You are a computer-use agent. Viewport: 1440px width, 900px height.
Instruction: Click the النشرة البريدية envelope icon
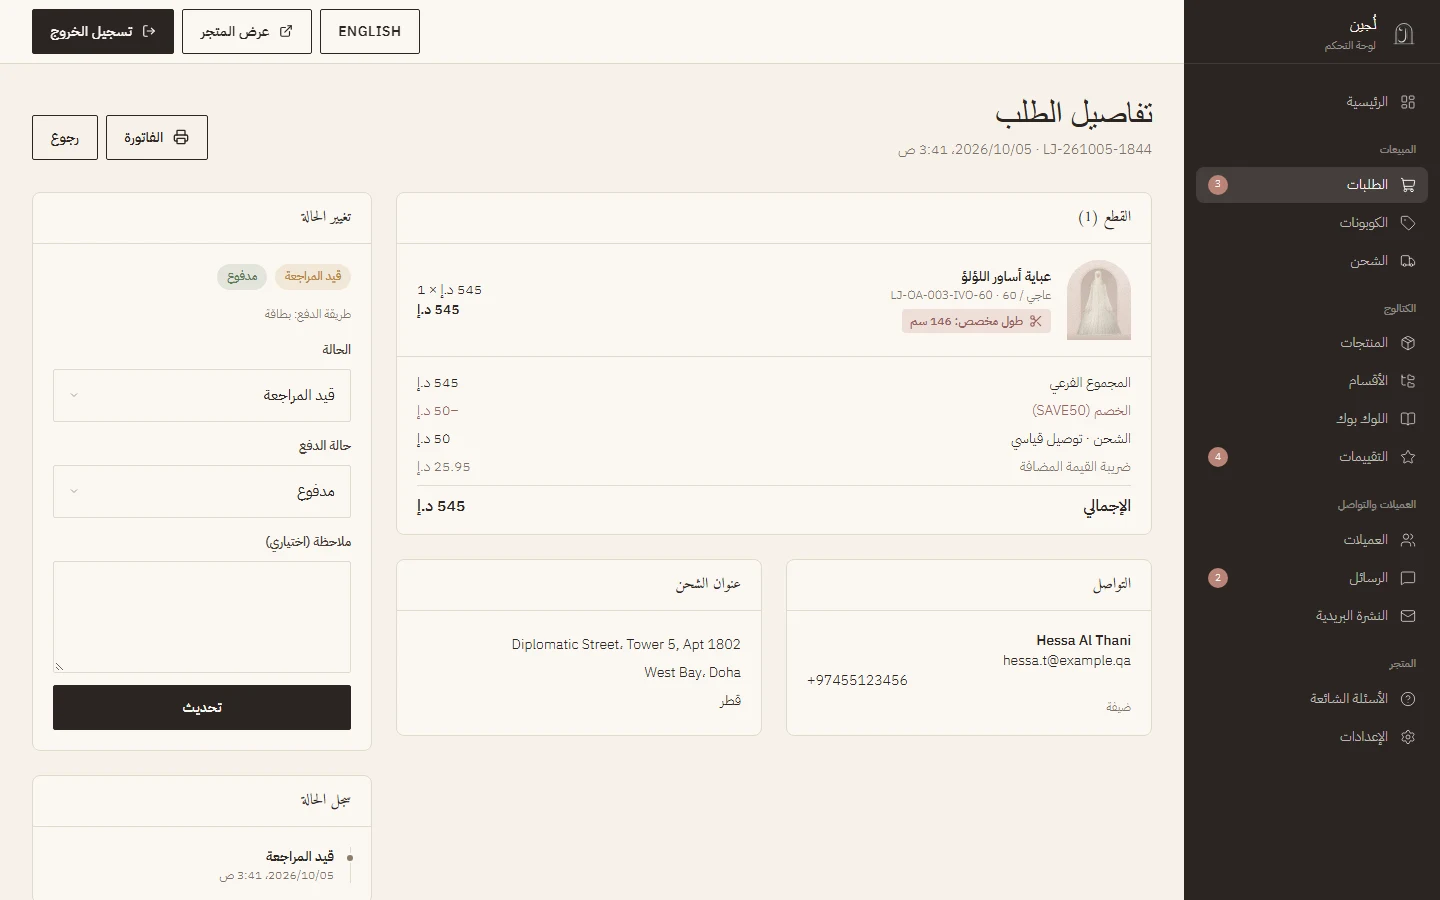[1408, 616]
